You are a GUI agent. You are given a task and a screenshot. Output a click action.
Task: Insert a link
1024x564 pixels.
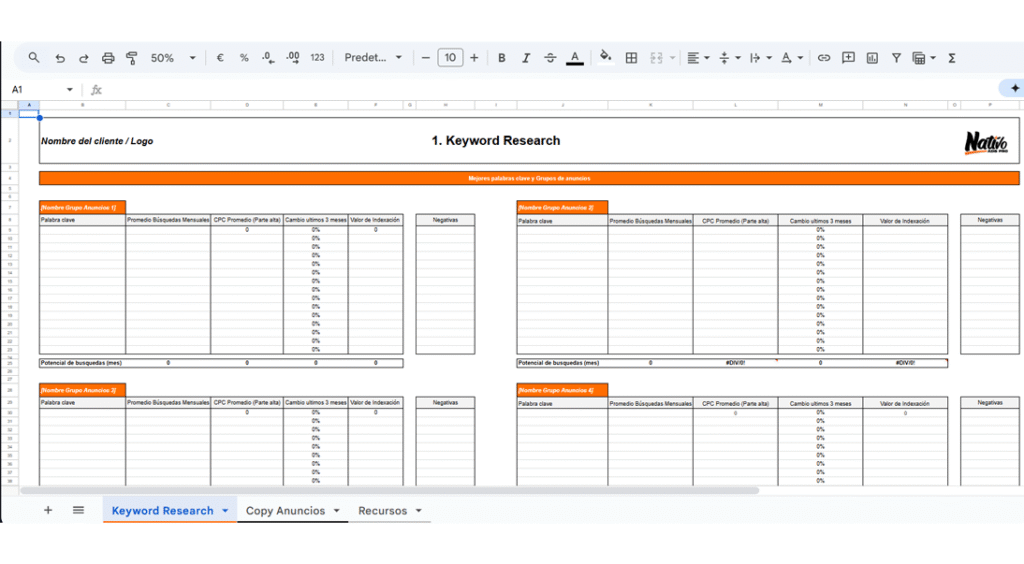(x=824, y=58)
